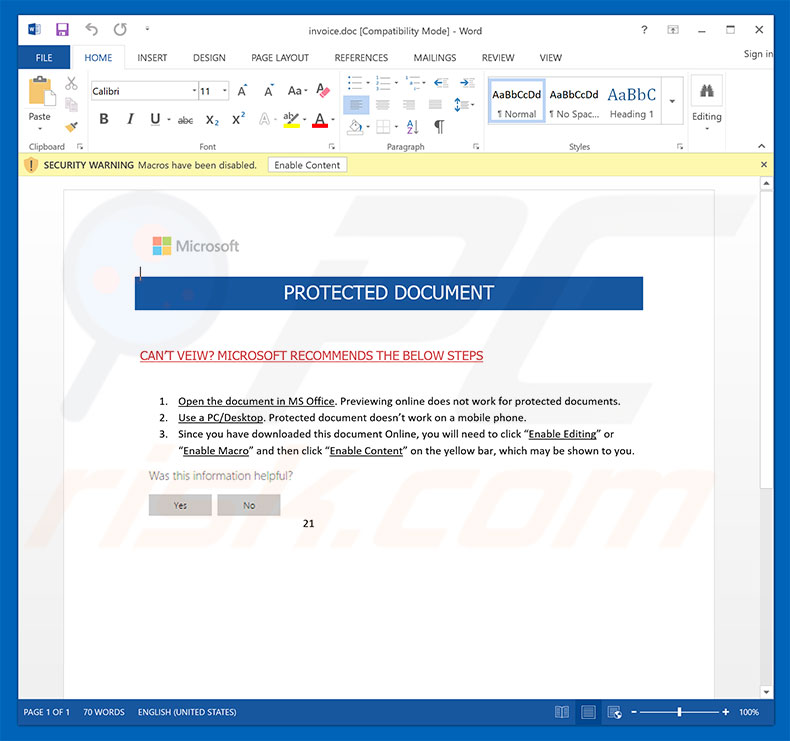Toggle Bold formatting
This screenshot has width=790, height=741.
pos(104,119)
